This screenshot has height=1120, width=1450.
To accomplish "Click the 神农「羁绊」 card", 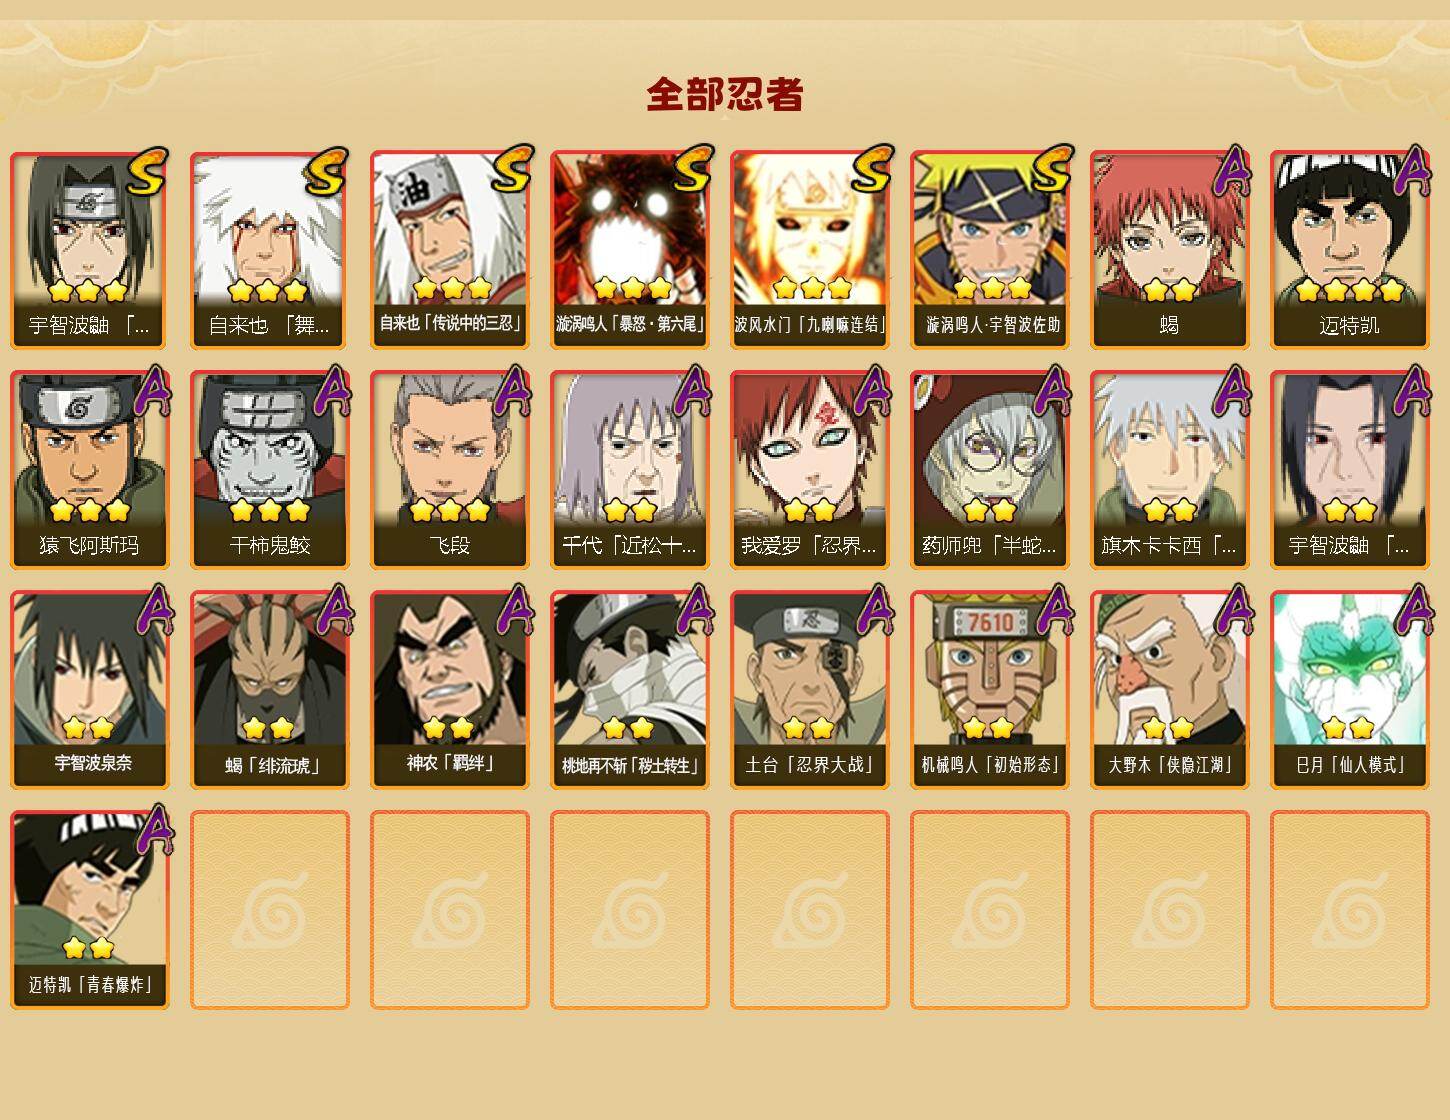I will pyautogui.click(x=449, y=690).
